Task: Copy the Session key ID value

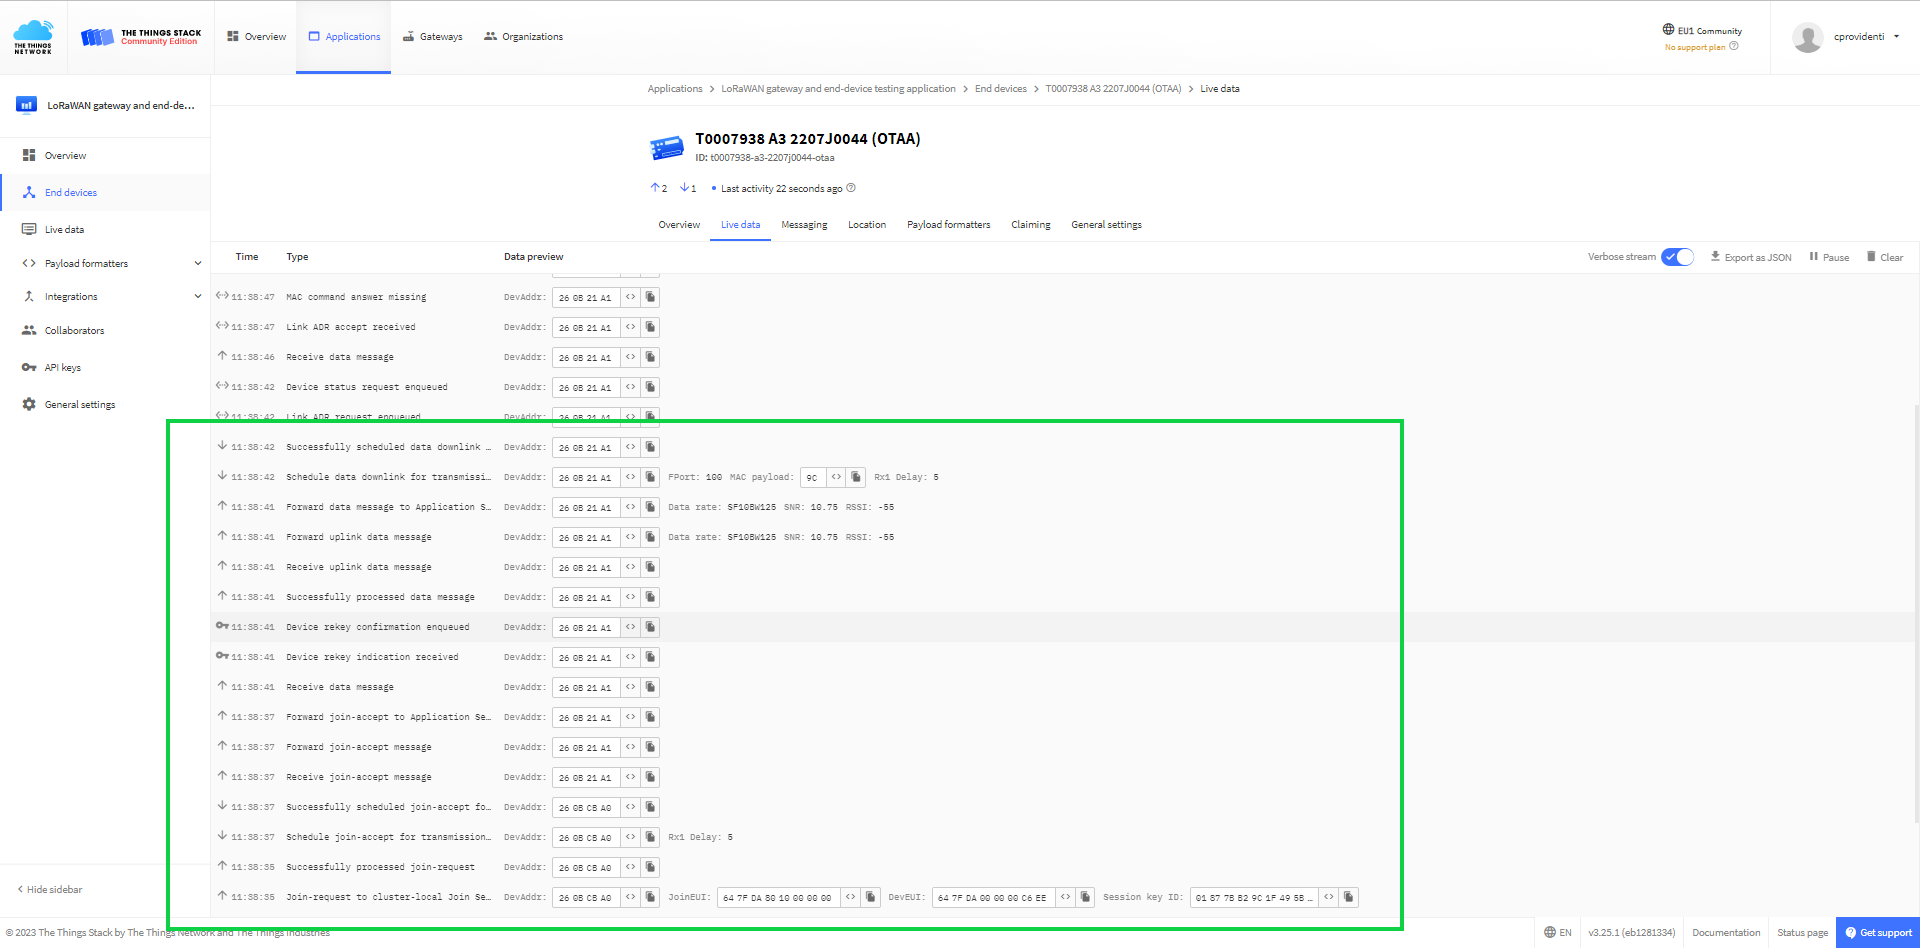Action: 1349,897
